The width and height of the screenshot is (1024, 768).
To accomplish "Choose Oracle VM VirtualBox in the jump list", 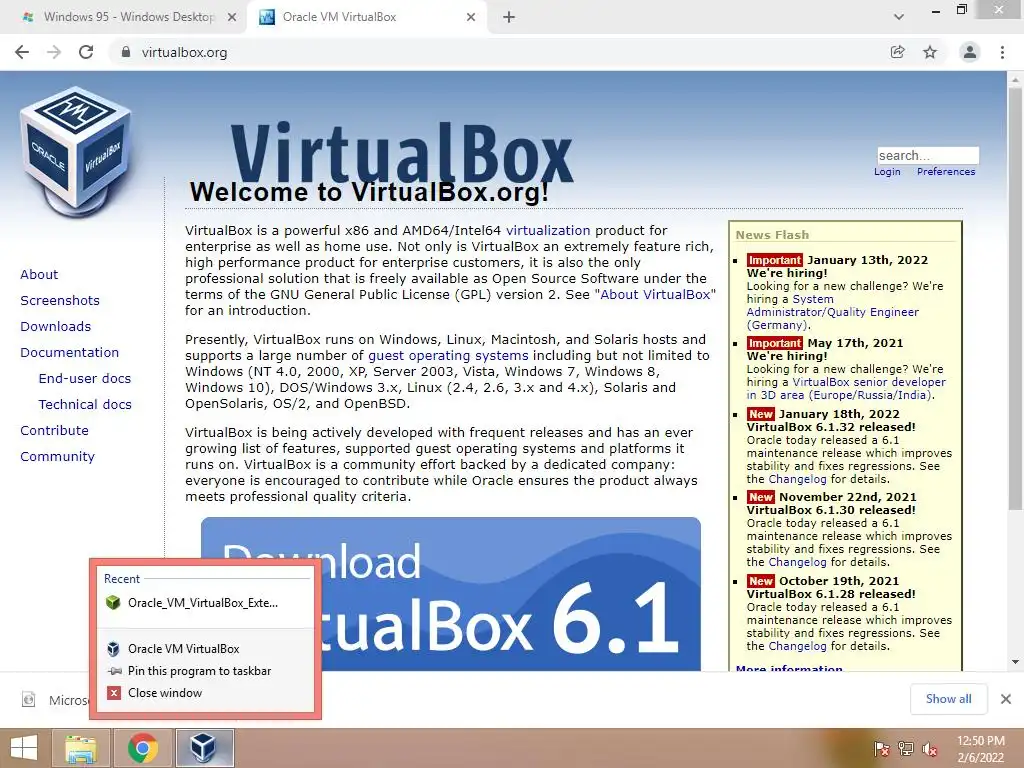I will click(204, 648).
